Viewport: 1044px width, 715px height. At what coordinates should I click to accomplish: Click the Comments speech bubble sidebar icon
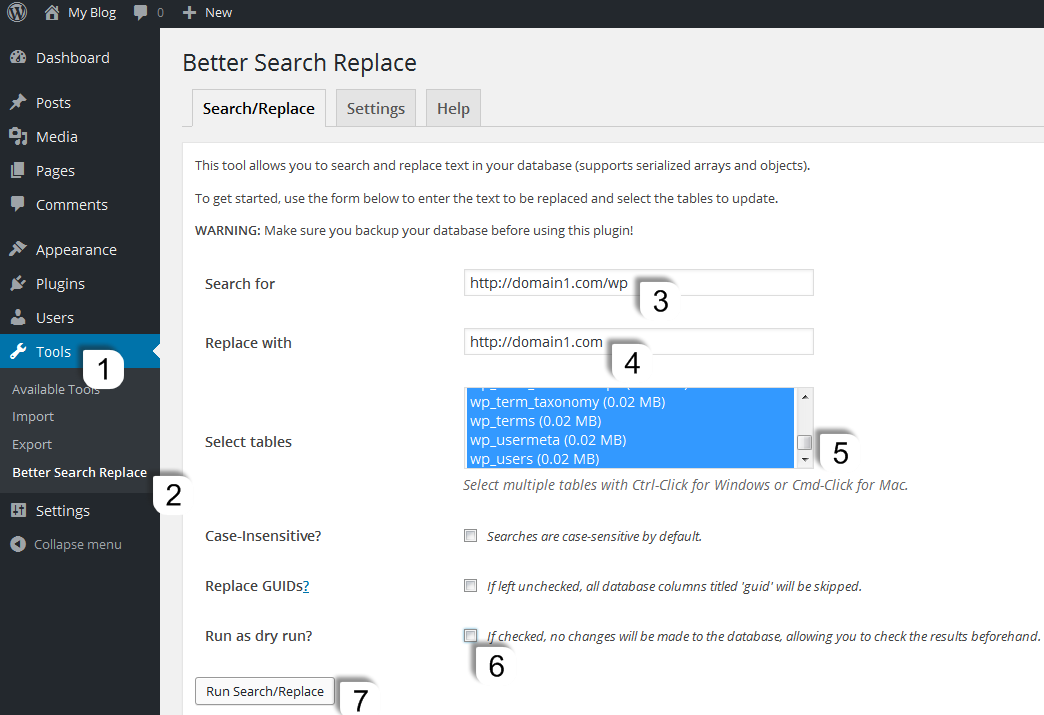coord(18,204)
